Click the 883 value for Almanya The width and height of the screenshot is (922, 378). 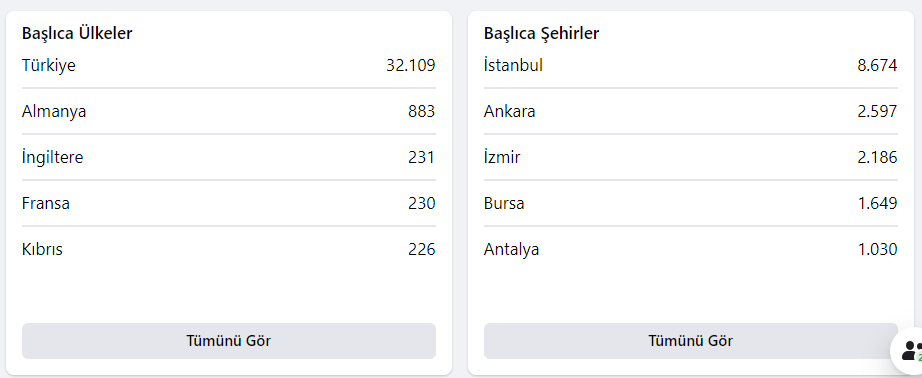coord(422,111)
